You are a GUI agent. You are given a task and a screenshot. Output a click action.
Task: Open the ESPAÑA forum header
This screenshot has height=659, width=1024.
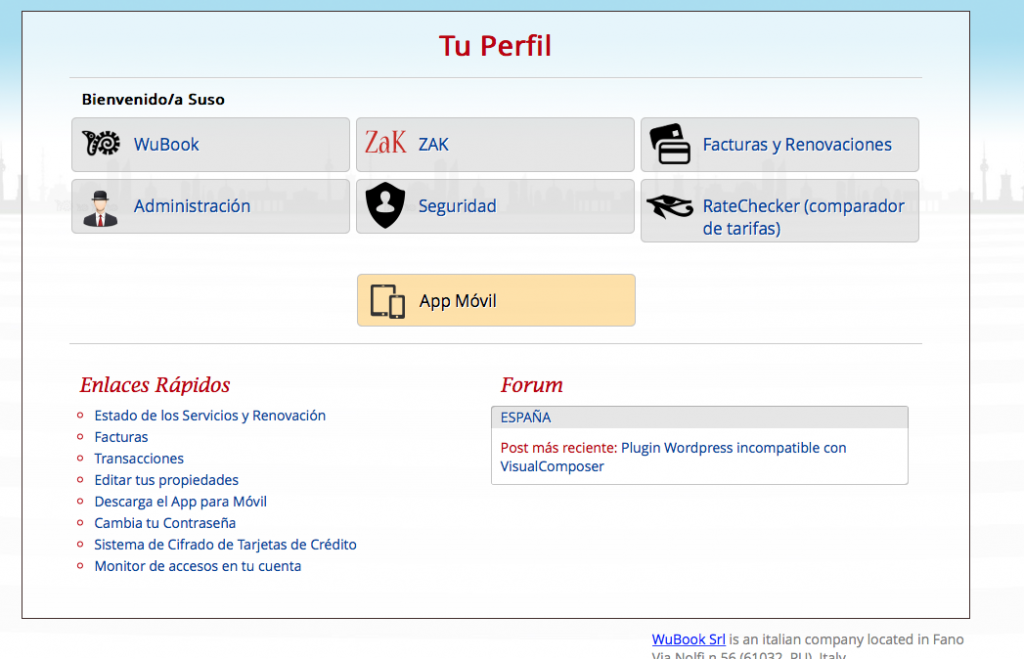coord(699,417)
